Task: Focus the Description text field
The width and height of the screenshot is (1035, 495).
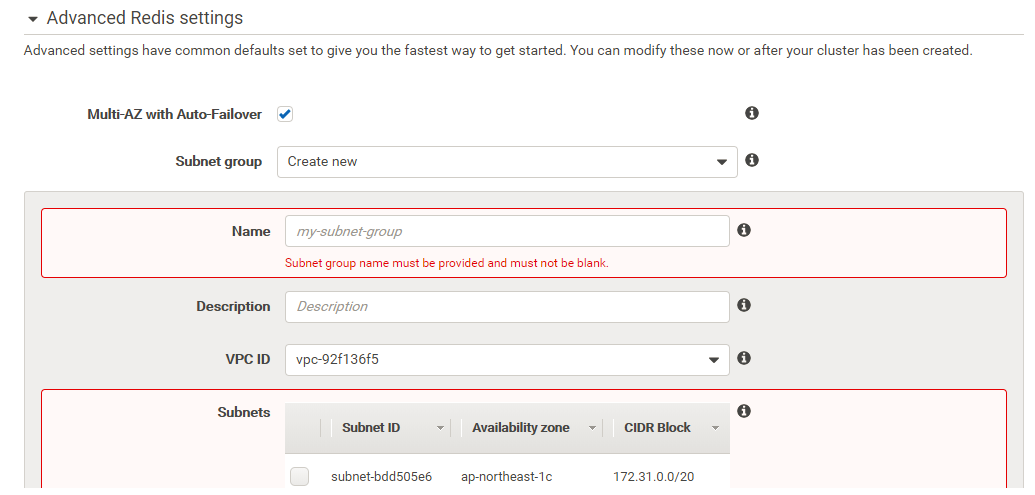Action: coord(507,307)
